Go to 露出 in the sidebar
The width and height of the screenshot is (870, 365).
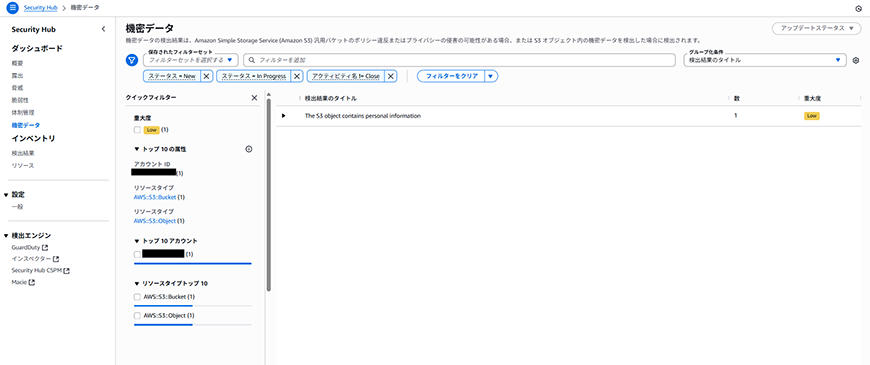[17, 75]
